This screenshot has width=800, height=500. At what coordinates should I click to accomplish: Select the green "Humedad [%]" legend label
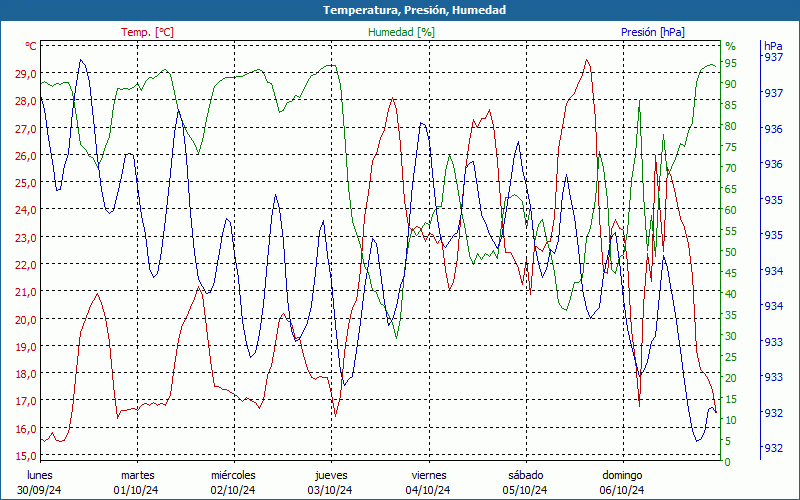click(402, 32)
